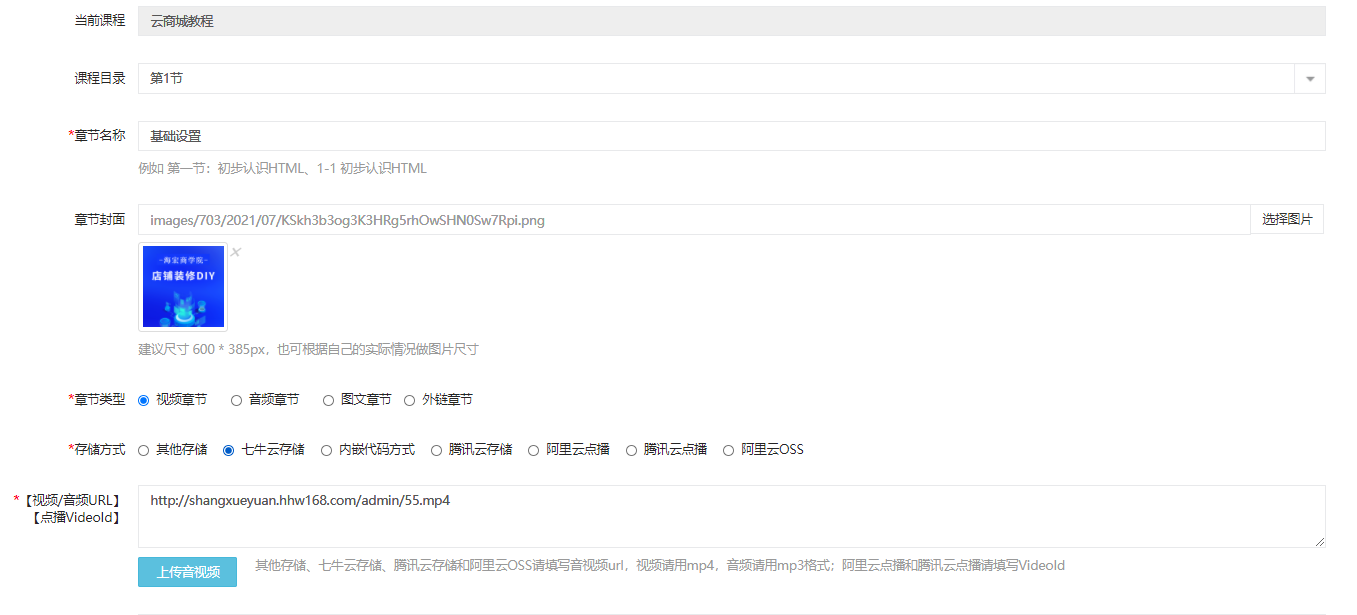Choose 阿里云点播 storage option
This screenshot has height=615, width=1357.
click(534, 450)
